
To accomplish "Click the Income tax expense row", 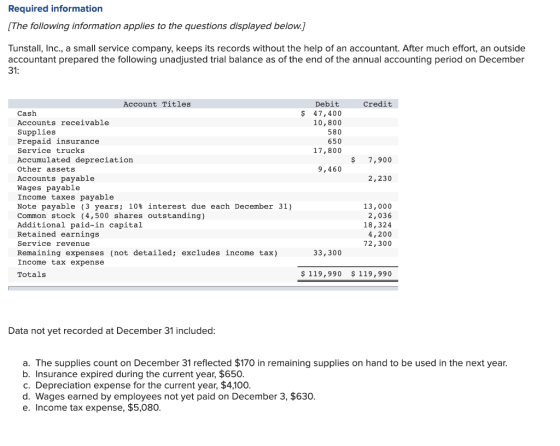I will (x=203, y=262).
